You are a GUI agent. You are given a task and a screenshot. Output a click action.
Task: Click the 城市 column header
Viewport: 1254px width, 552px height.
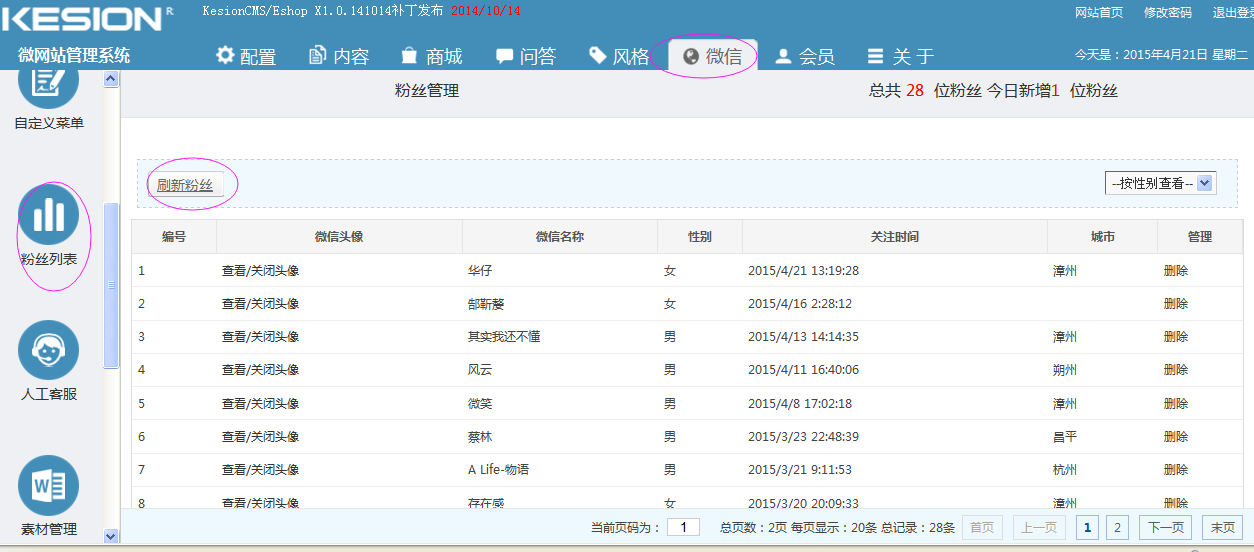(1102, 237)
